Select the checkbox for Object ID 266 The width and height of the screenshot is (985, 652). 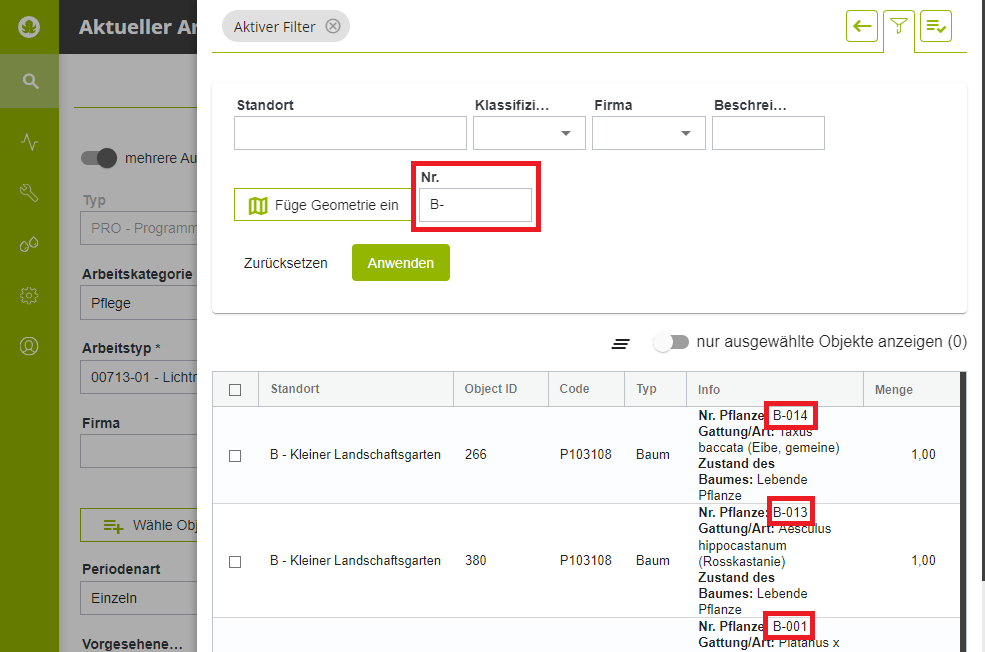[235, 455]
